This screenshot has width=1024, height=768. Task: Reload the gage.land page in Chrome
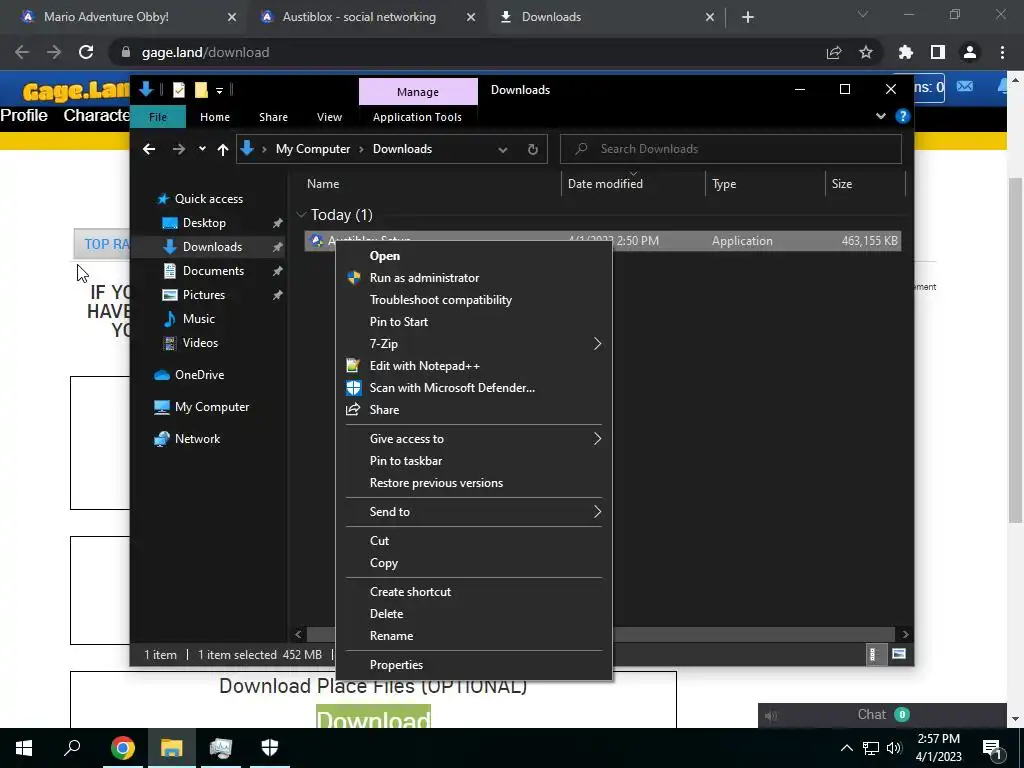click(86, 52)
